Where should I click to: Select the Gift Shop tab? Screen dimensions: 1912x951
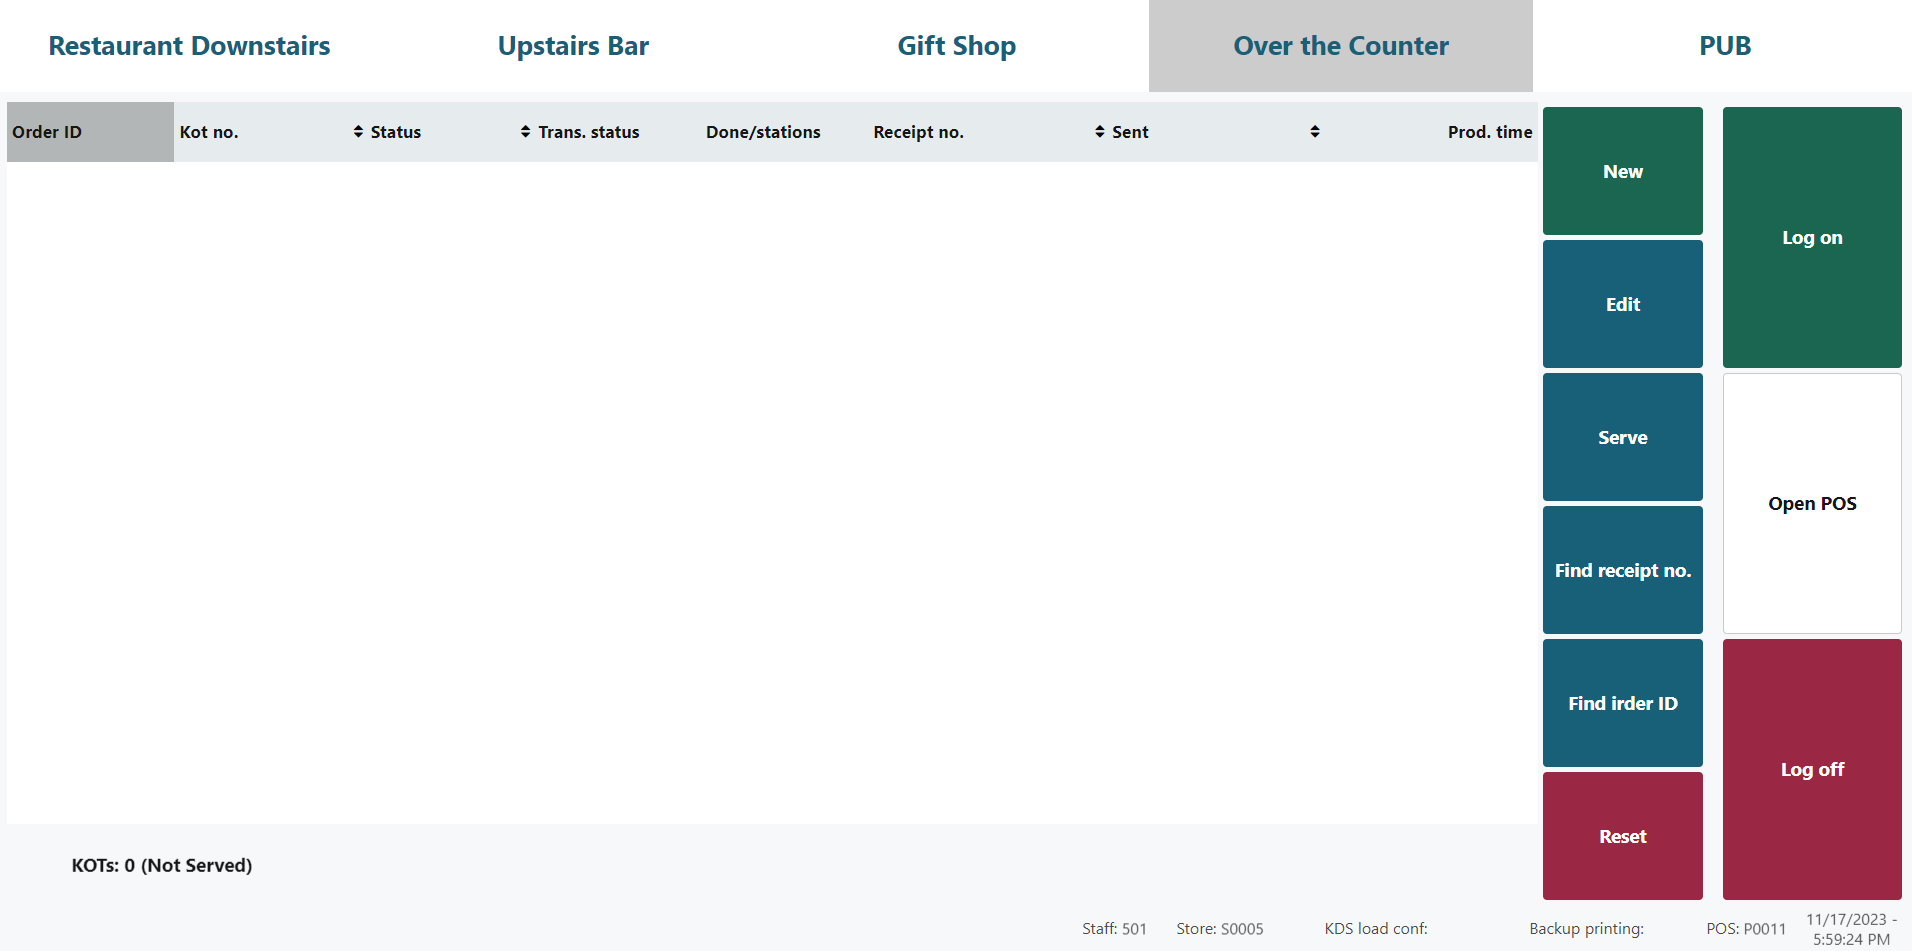pos(957,46)
